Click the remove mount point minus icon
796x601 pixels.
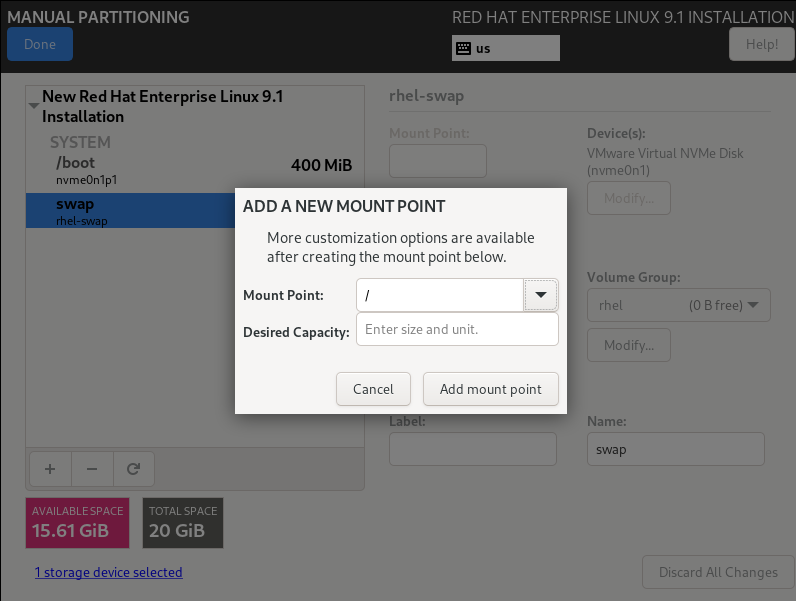coord(92,469)
